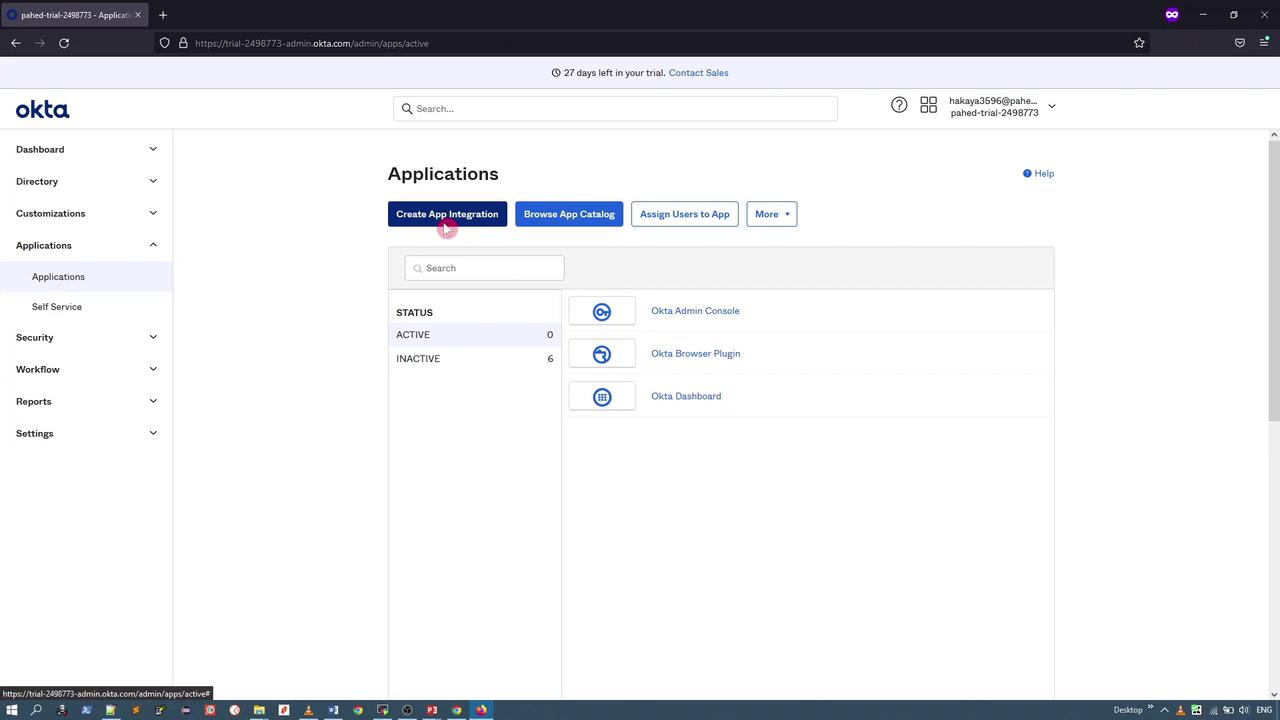This screenshot has height=720, width=1280.
Task: Click the Okta Browser Plugin app icon
Action: point(602,354)
